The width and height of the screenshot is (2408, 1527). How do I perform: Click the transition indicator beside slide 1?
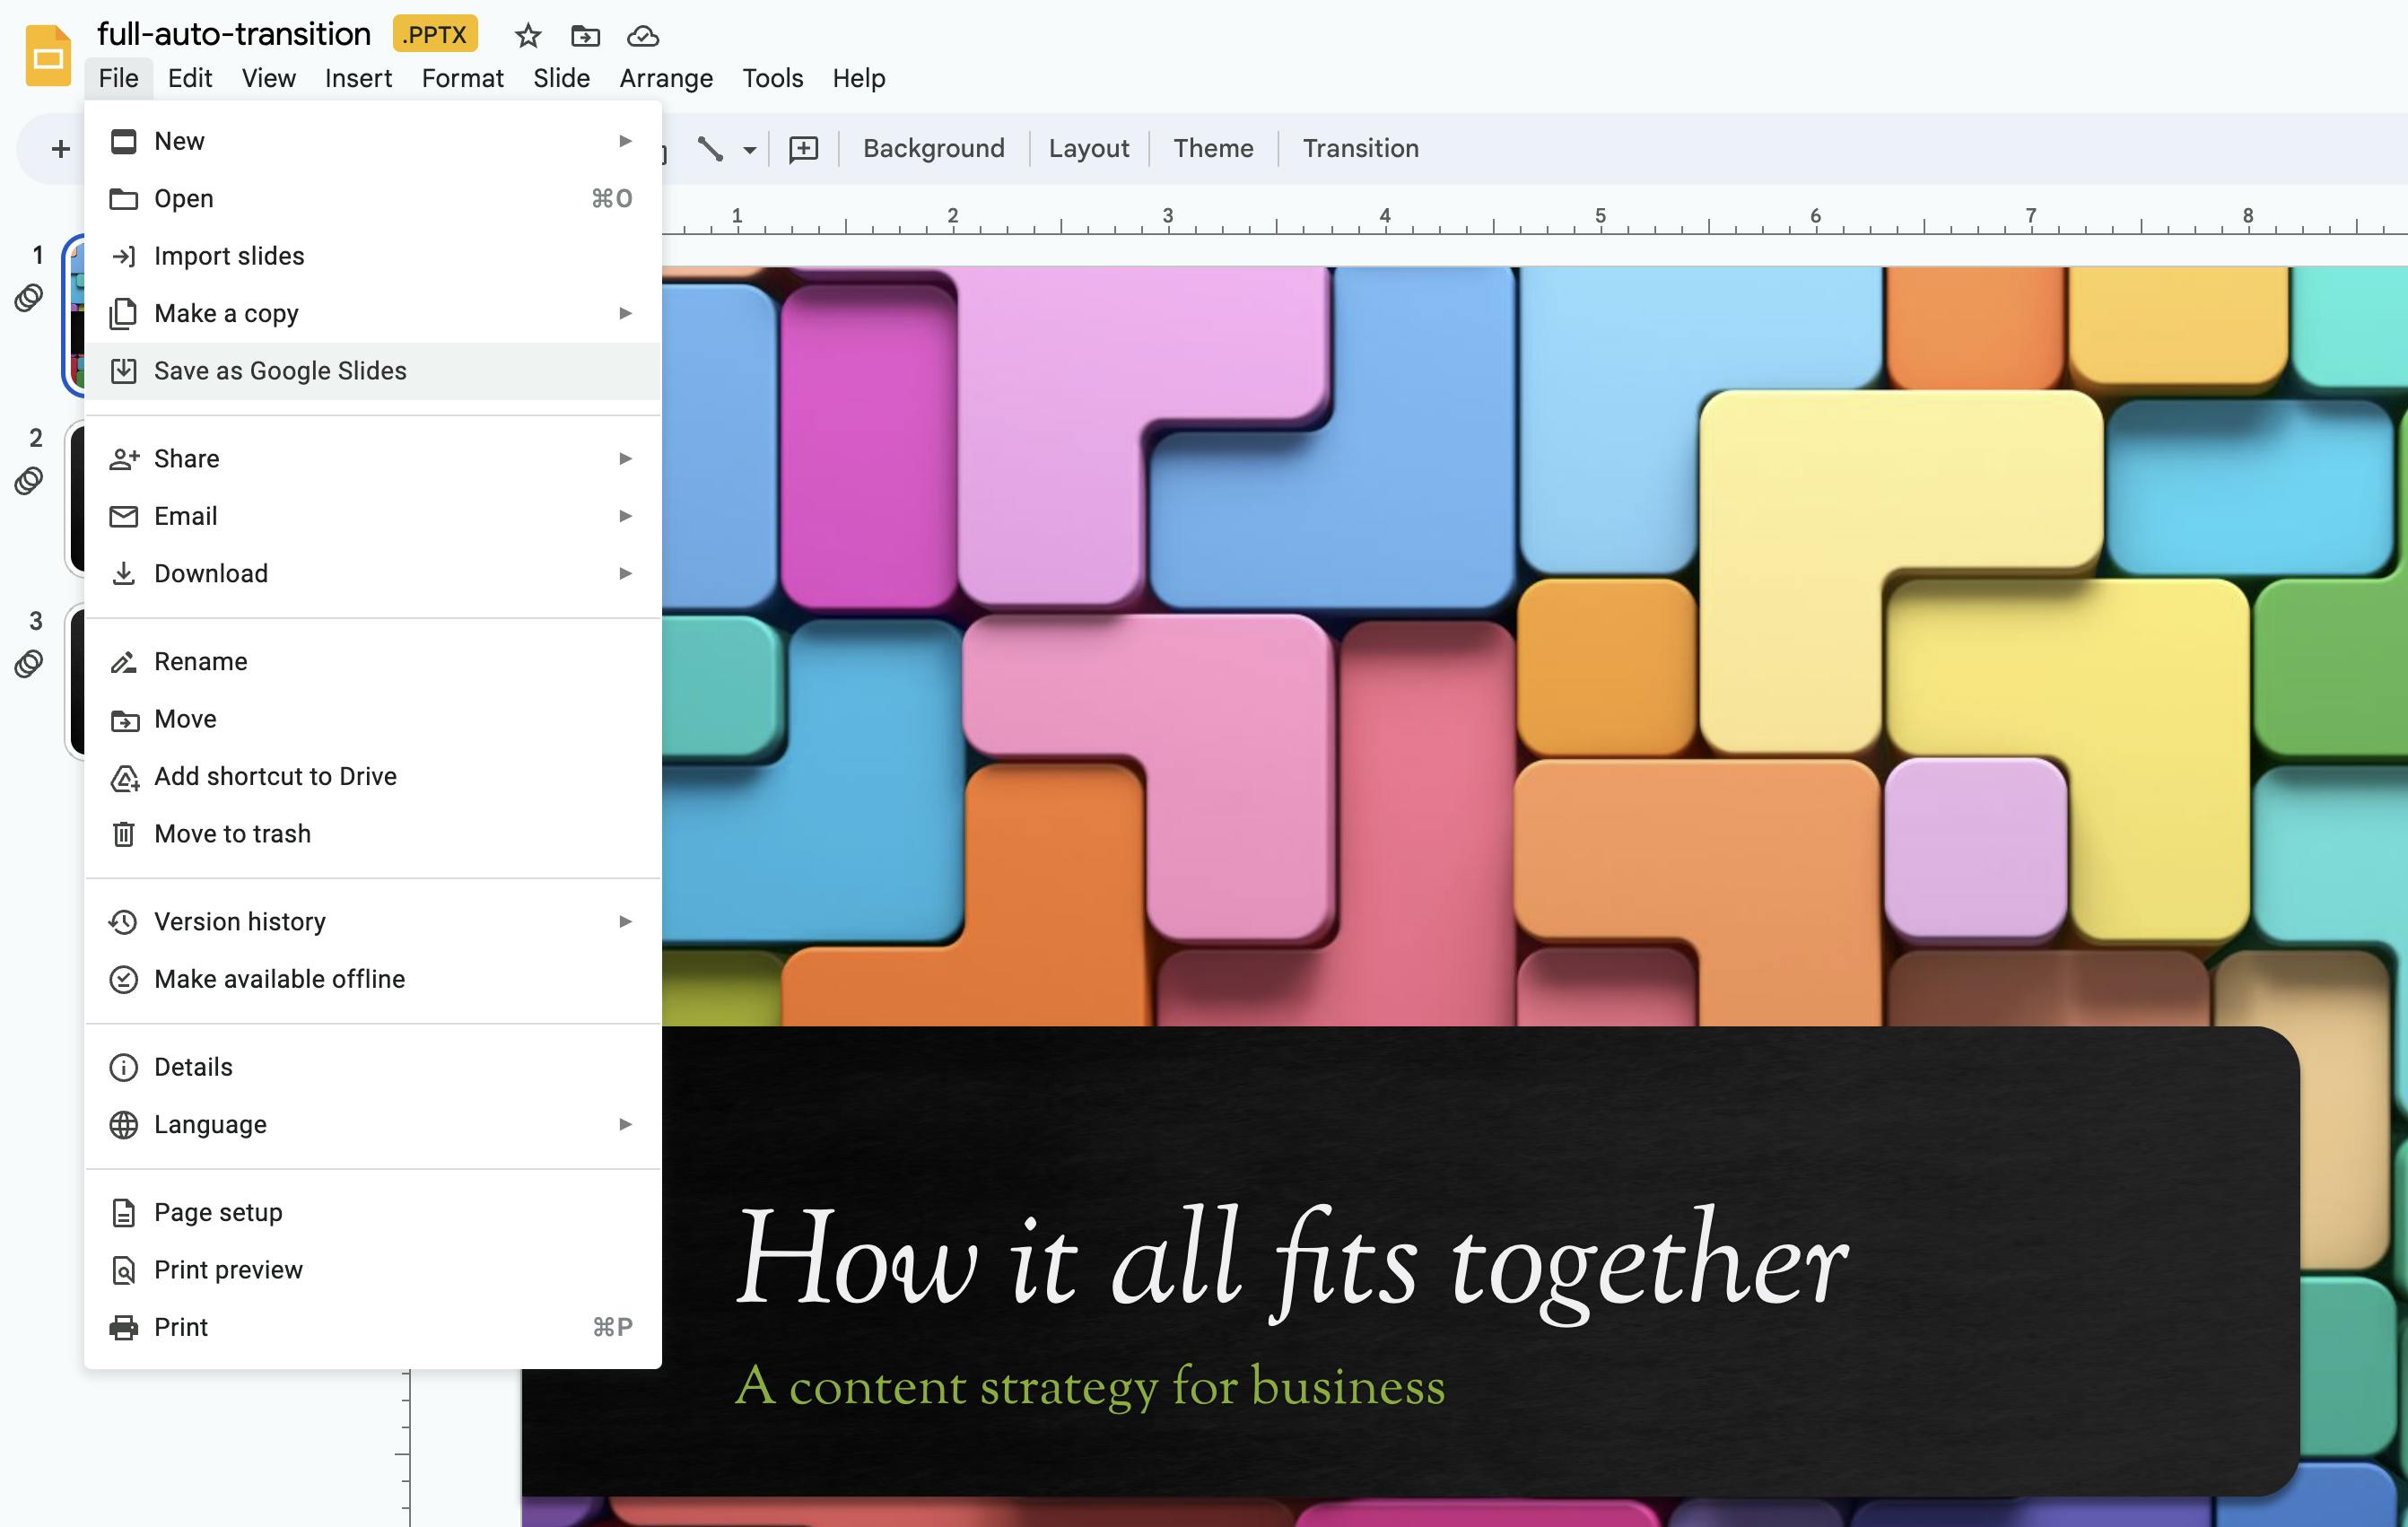tap(27, 298)
